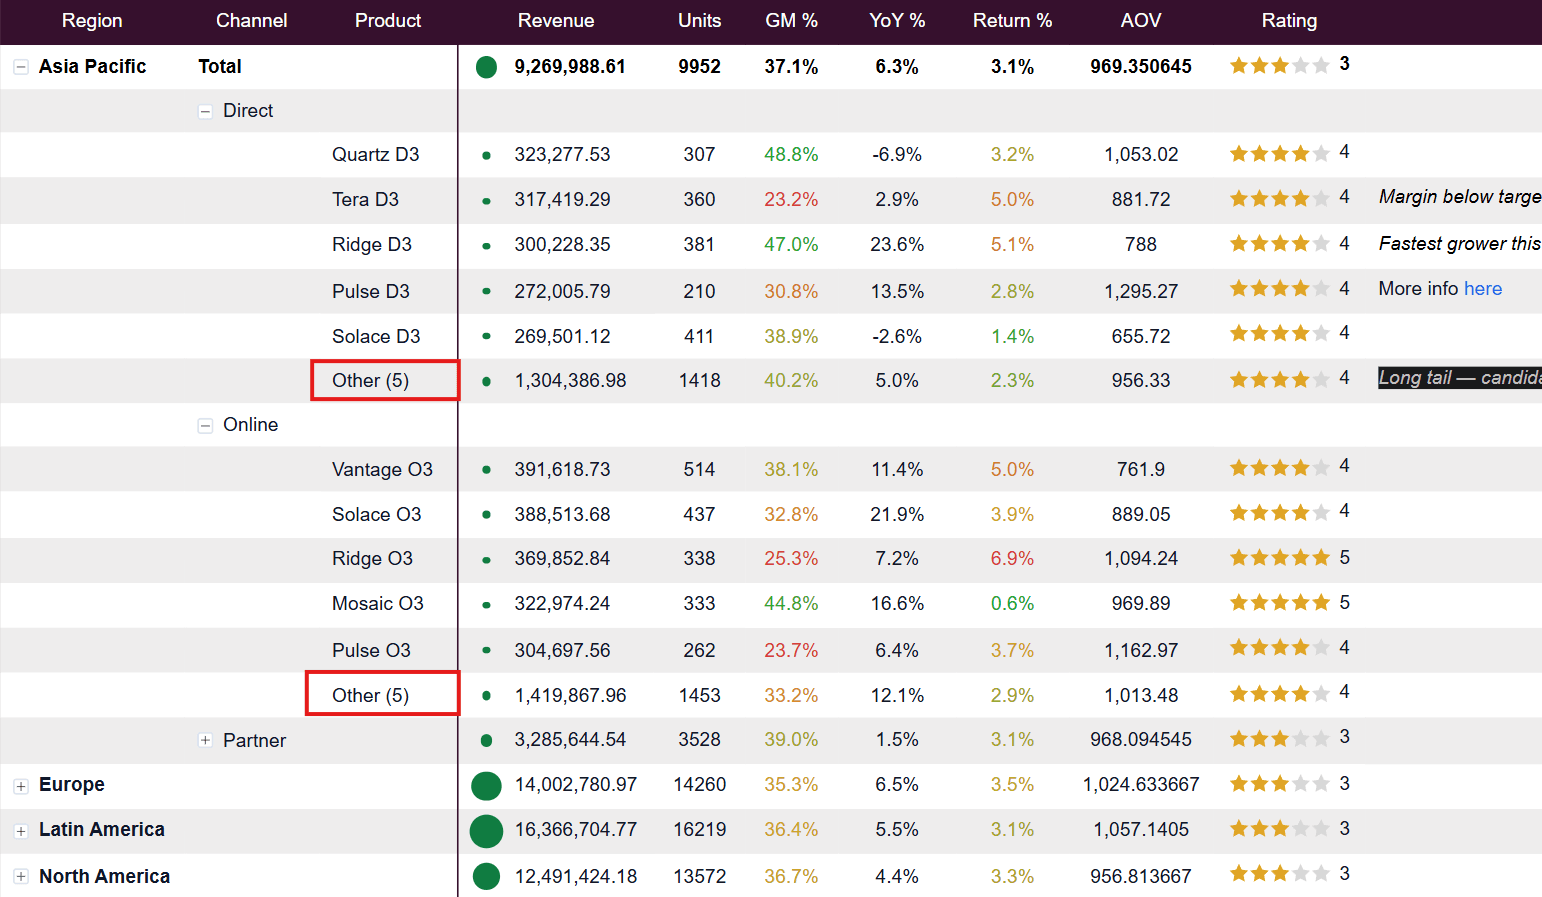
Task: Click star rating in Mosaic O3 row
Action: 1279,603
